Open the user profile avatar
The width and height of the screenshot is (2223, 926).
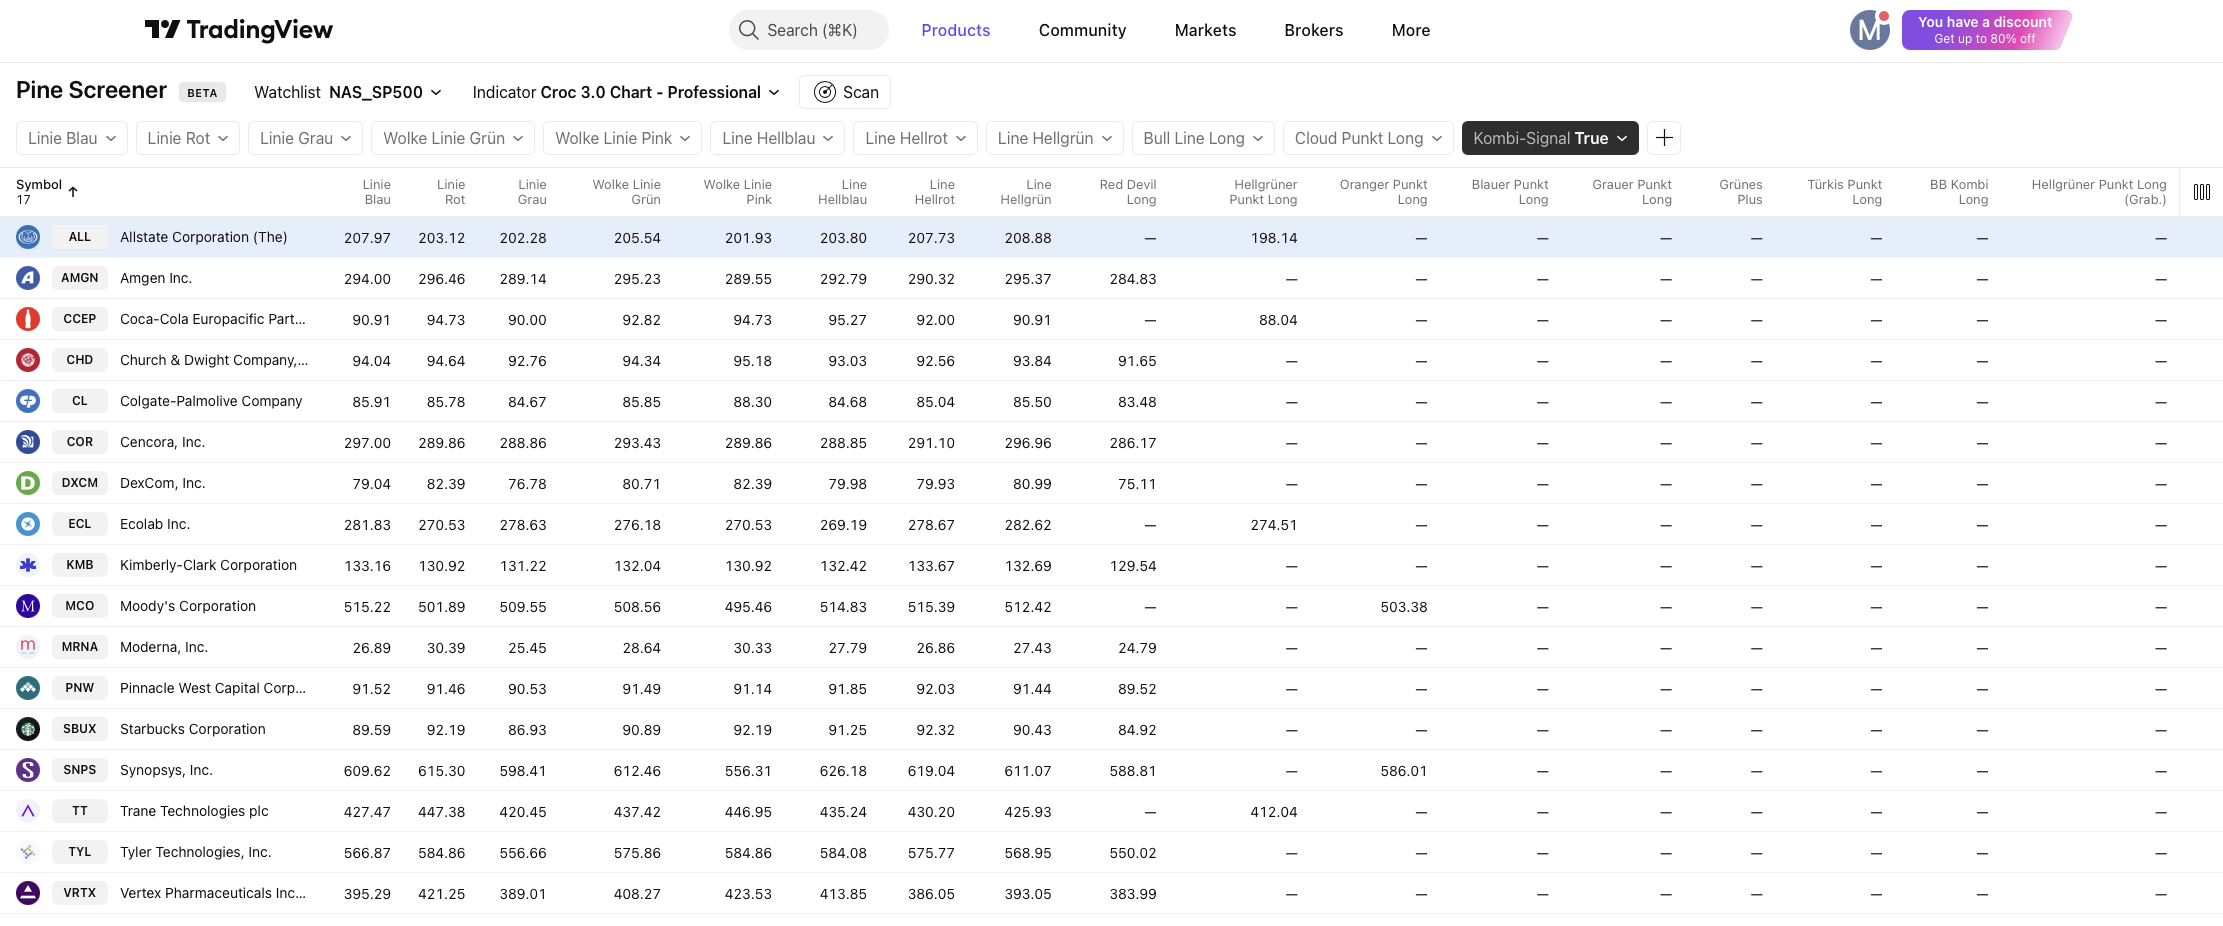coord(1868,30)
